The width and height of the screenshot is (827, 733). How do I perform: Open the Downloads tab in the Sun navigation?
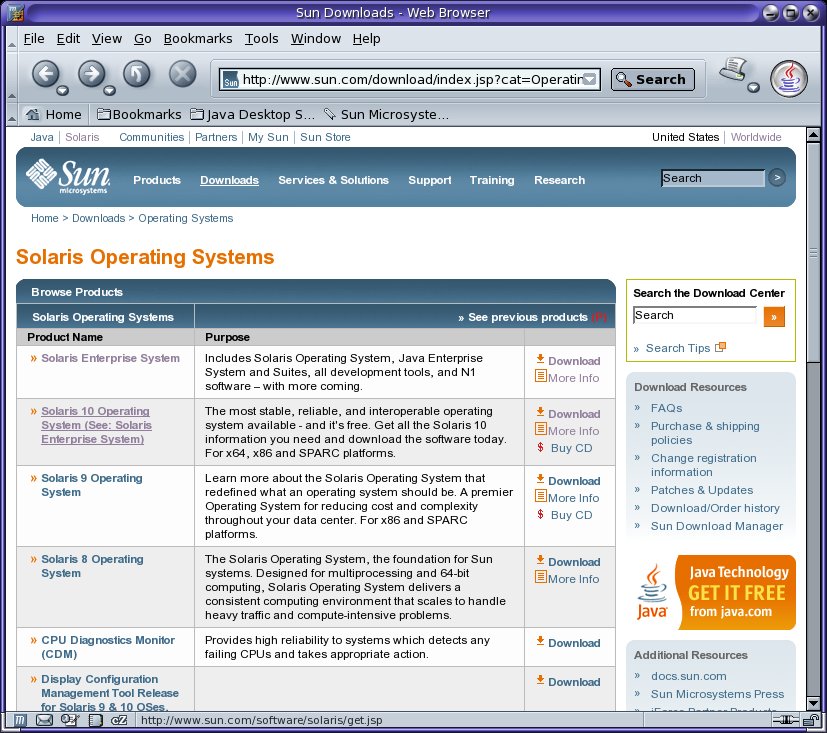tap(229, 180)
